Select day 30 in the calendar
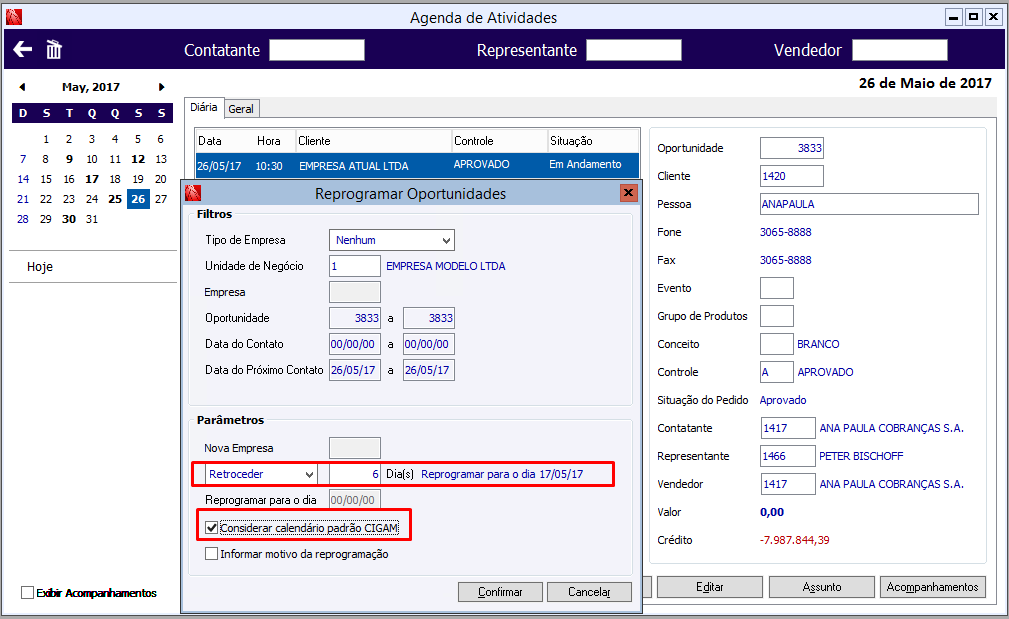This screenshot has width=1009, height=619. click(x=69, y=219)
